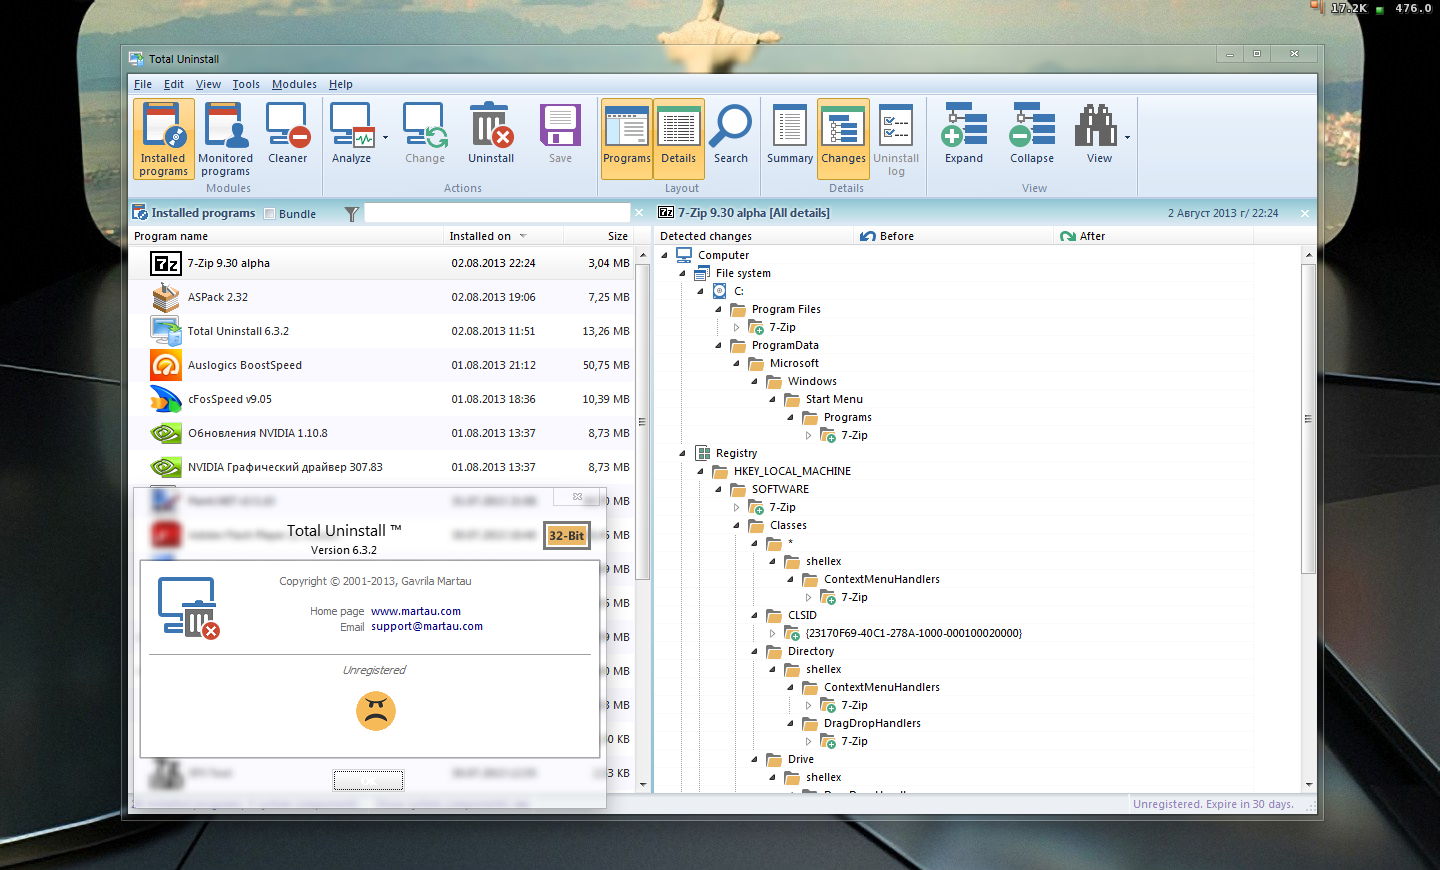The image size is (1440, 870).
Task: Sort by the Installed on column header
Action: tap(503, 236)
